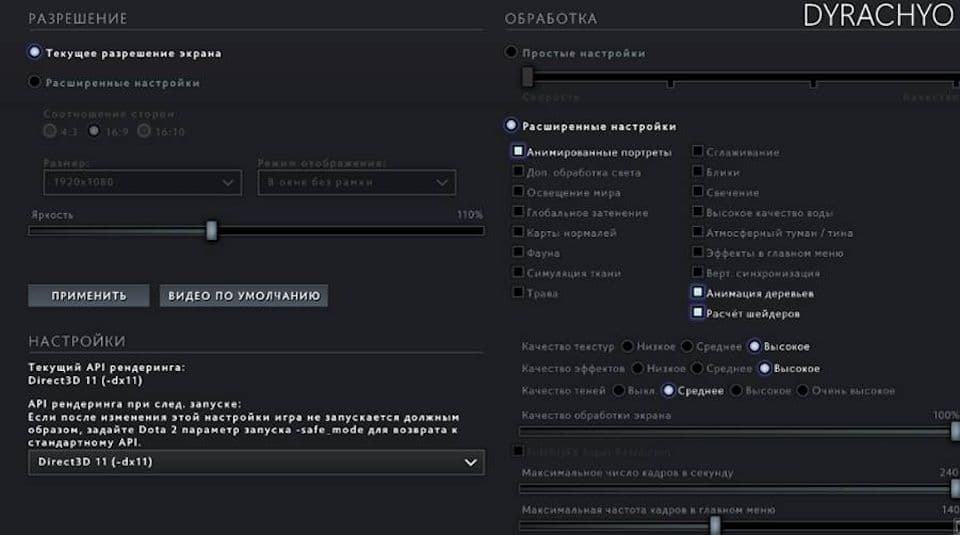Disable the "Анимированные портреты" checkbox
Image resolution: width=960 pixels, height=535 pixels.
tap(518, 152)
